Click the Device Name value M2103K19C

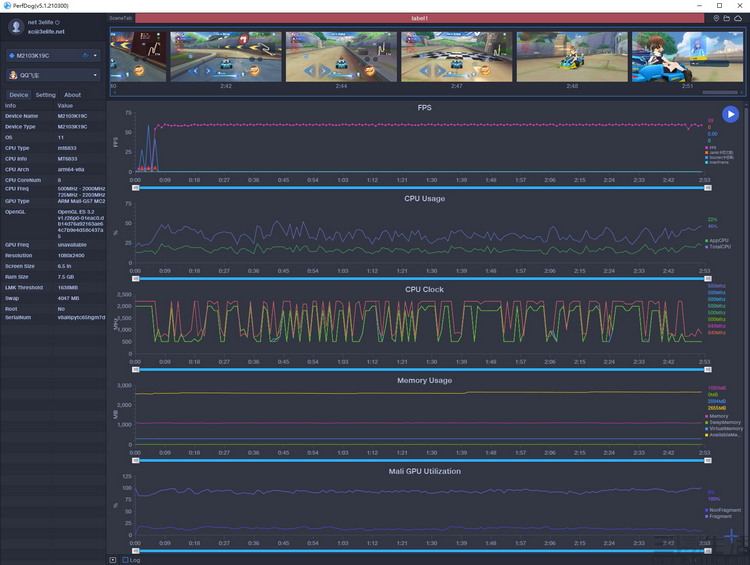[72, 116]
